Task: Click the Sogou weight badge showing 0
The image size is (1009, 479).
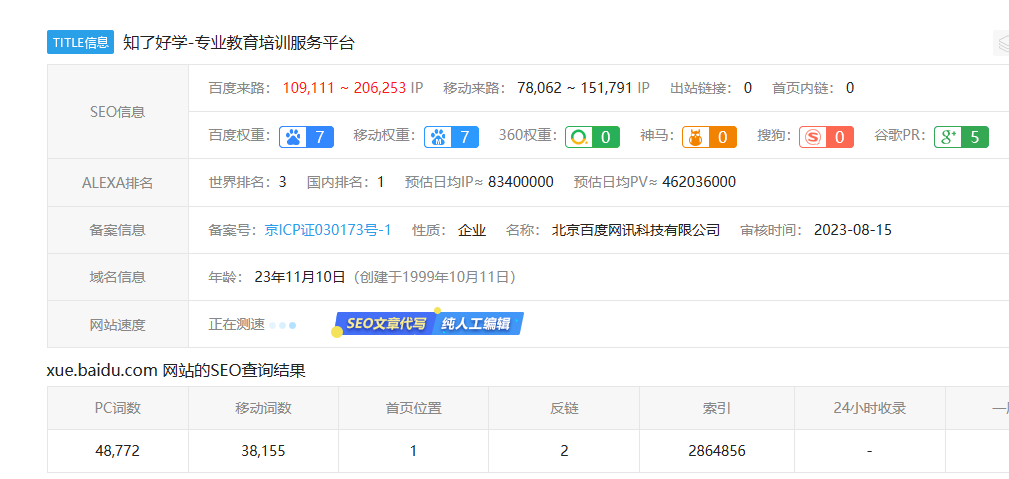Action: [x=826, y=136]
